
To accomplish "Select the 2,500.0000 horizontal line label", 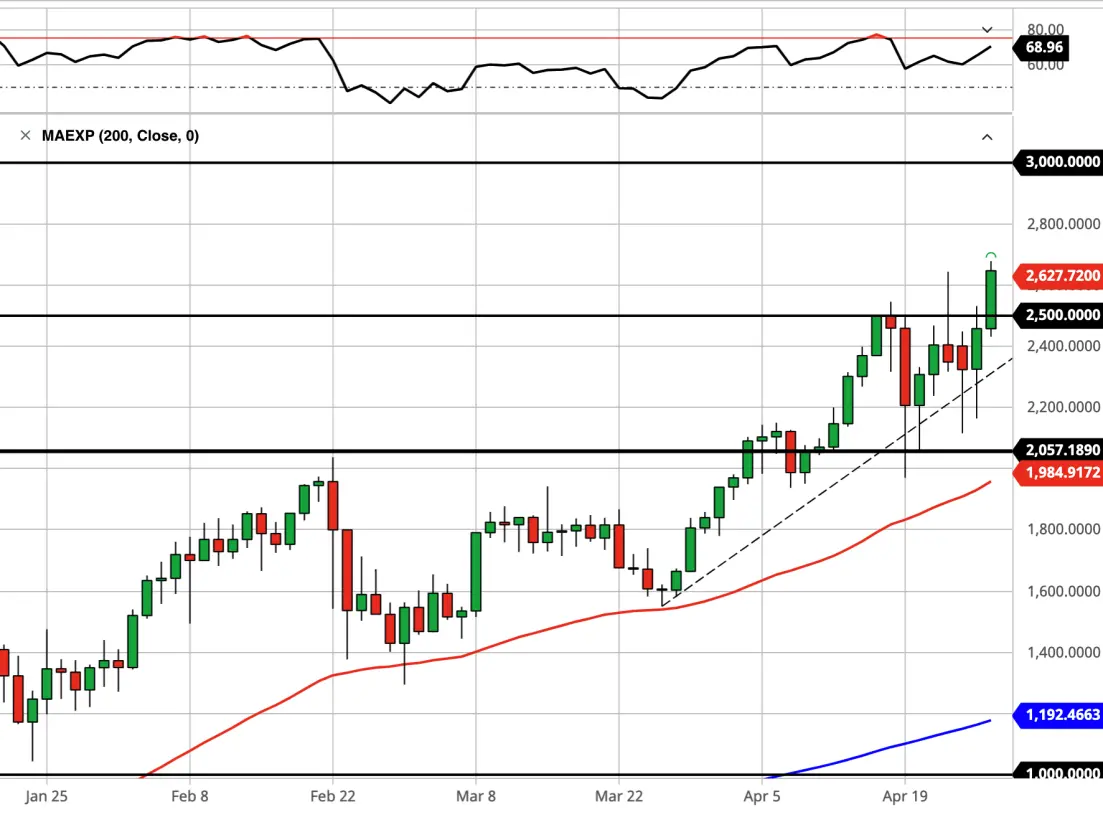I will (1059, 315).
